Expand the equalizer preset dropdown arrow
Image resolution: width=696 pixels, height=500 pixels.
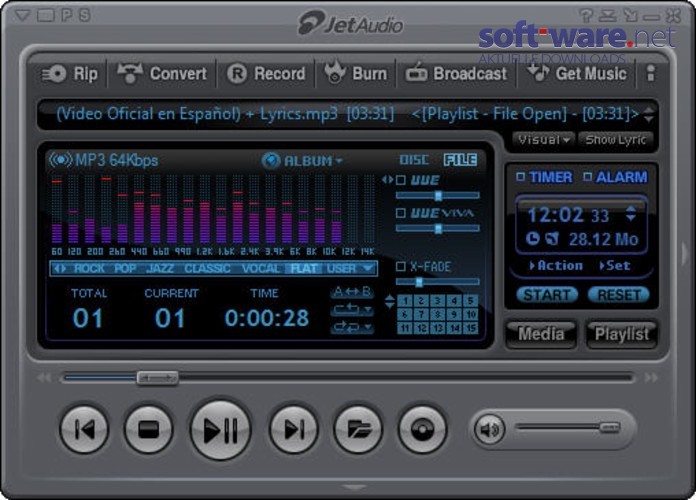[368, 268]
